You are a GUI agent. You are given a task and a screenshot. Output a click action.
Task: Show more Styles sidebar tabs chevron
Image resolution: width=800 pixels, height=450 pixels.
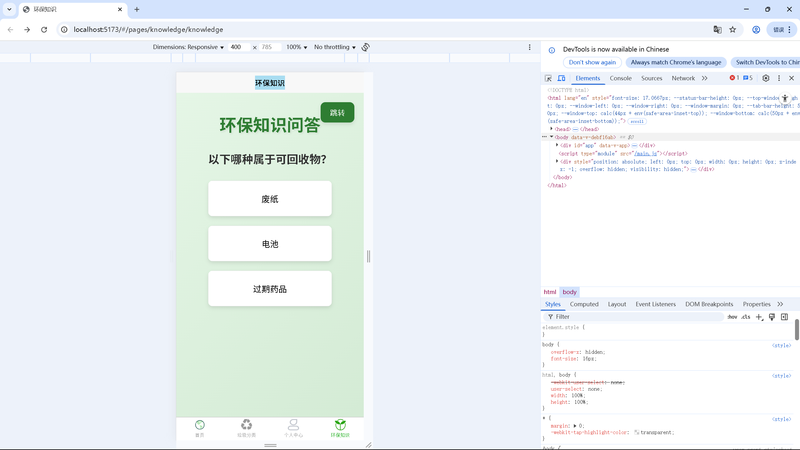point(780,304)
